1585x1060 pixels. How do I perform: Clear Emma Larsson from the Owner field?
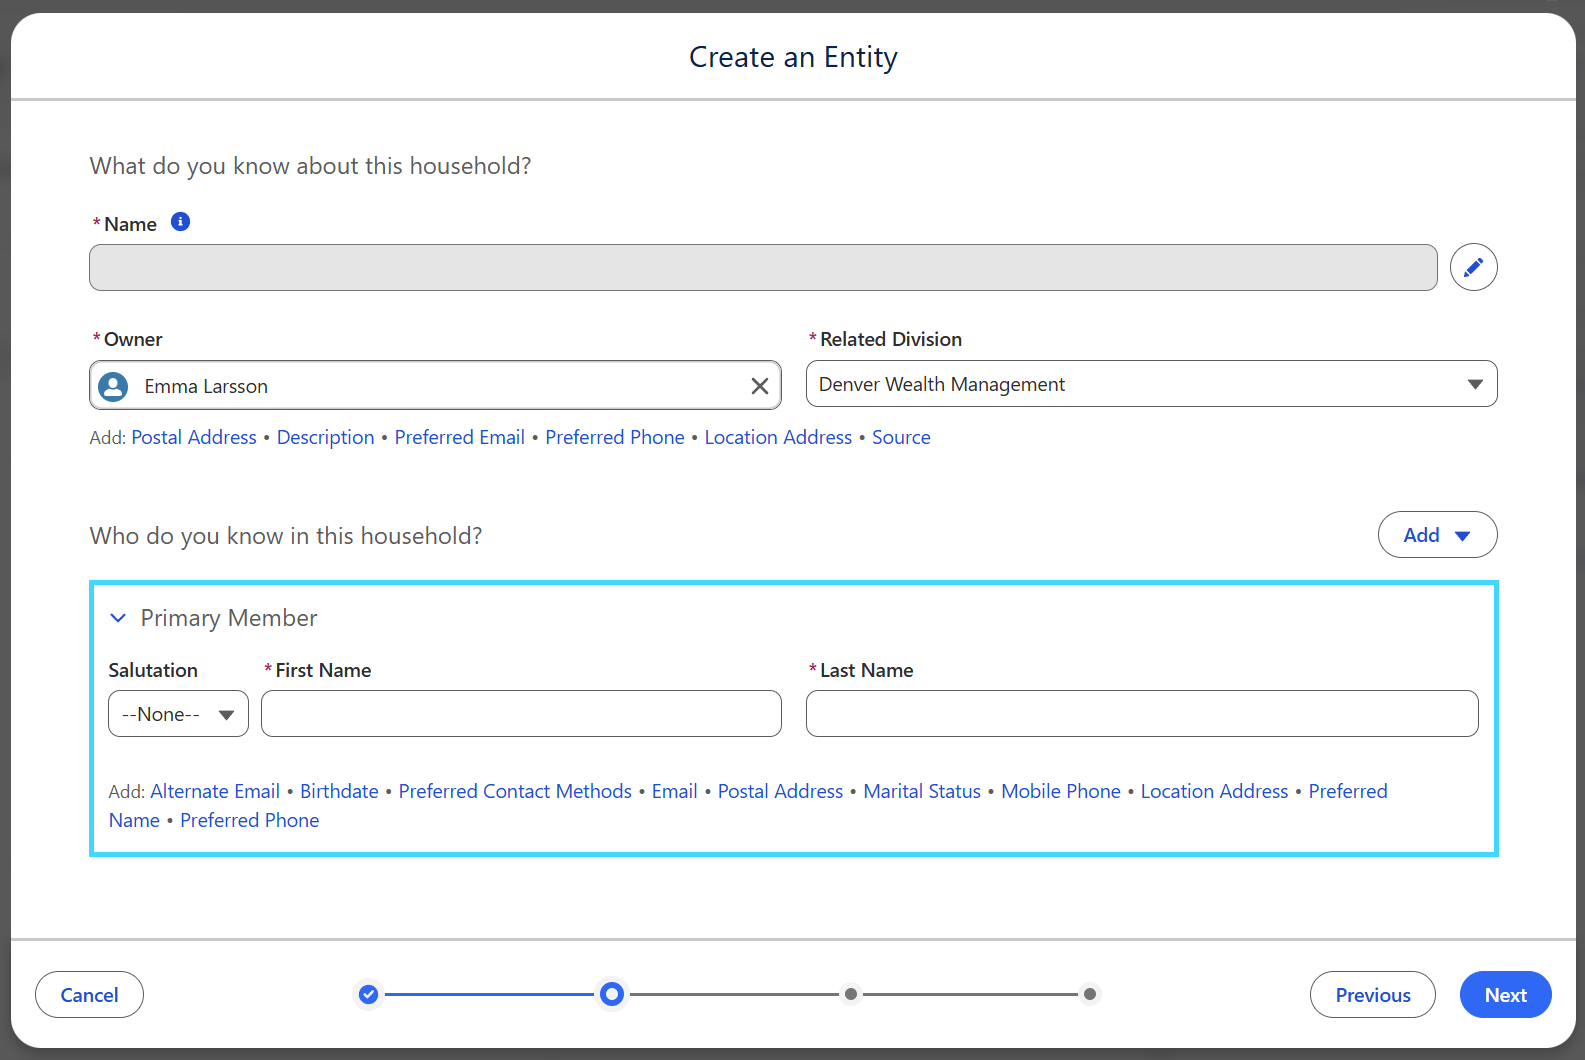point(760,386)
